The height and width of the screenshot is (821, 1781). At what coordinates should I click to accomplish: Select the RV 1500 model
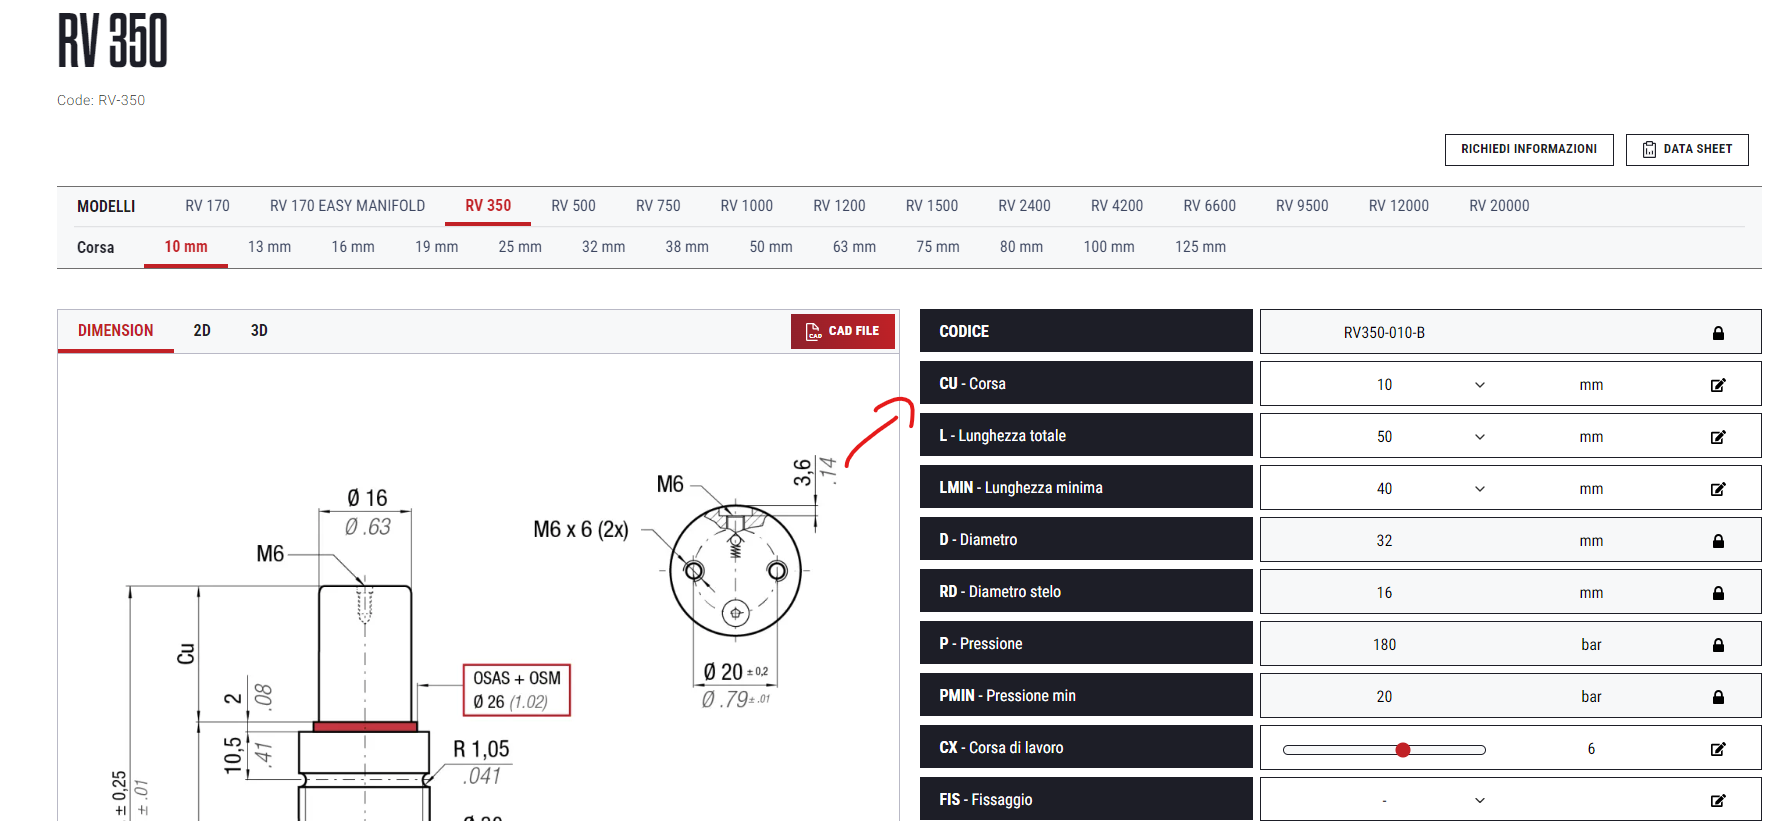tap(932, 206)
